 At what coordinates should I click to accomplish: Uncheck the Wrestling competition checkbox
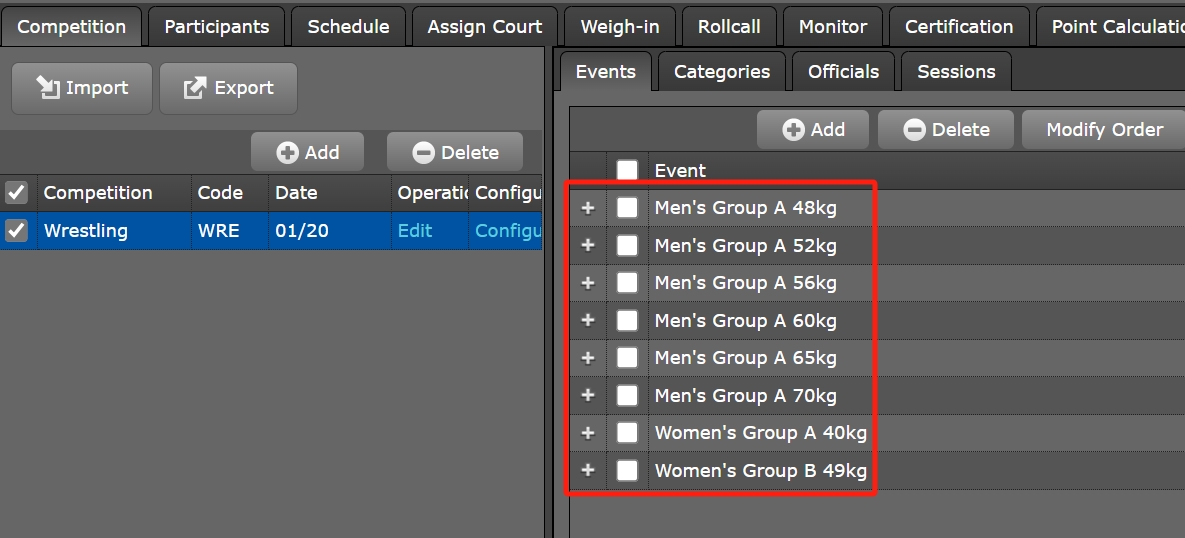coord(17,231)
